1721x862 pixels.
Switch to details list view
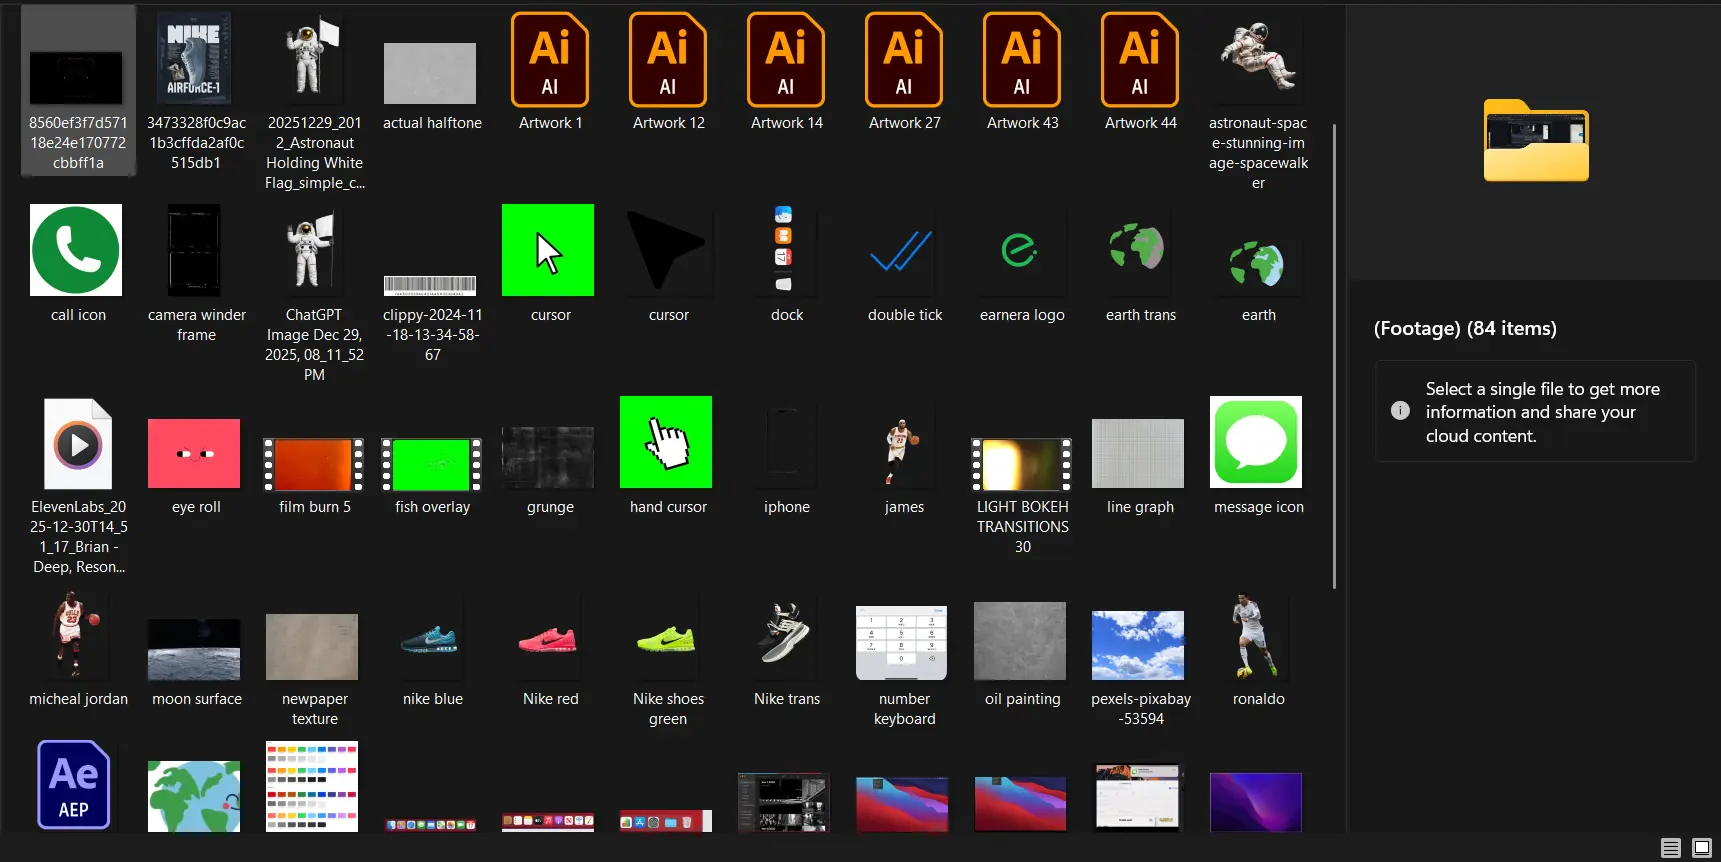pos(1670,848)
